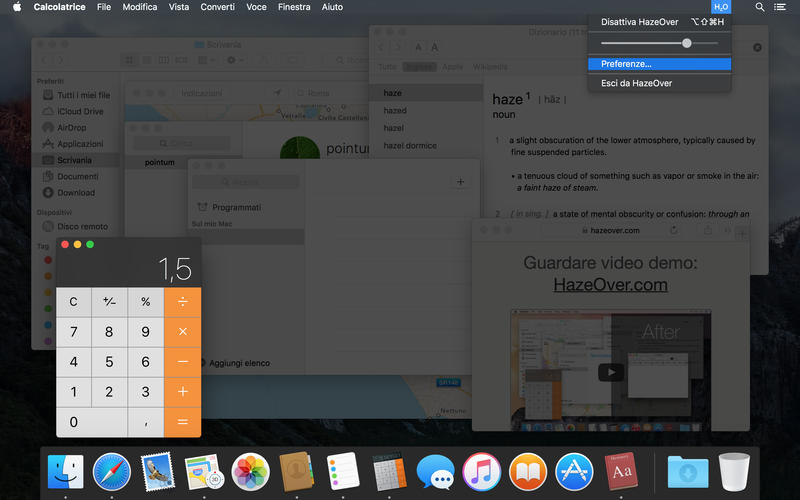Open Contacts icon in the Dock

pos(296,472)
